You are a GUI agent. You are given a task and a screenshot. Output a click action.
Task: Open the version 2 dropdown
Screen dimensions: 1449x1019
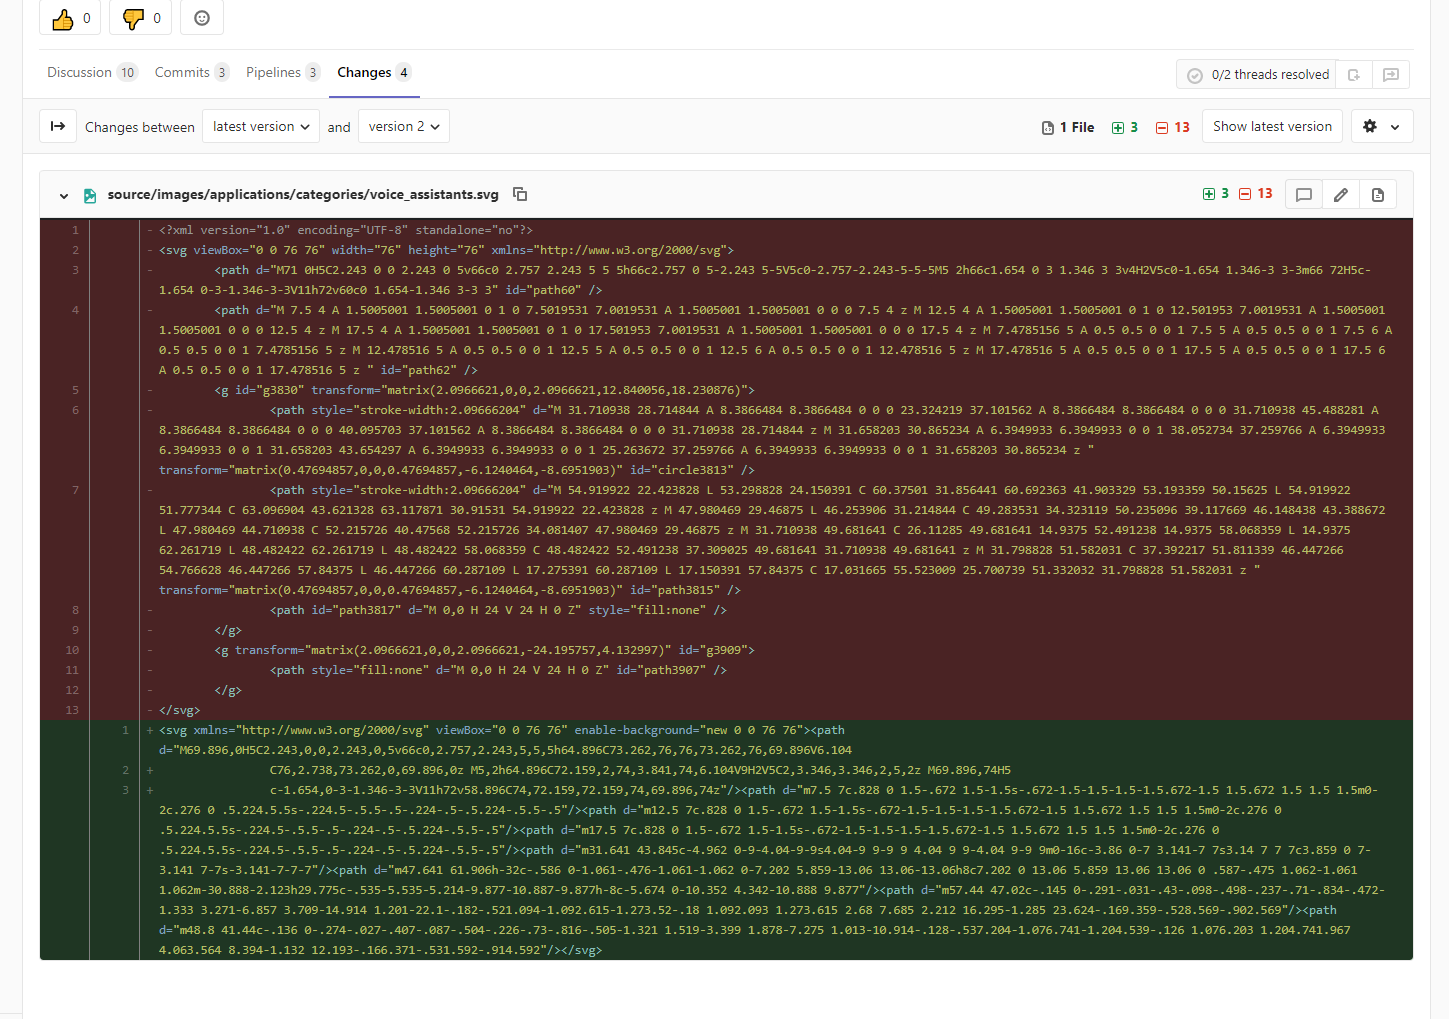(x=403, y=126)
